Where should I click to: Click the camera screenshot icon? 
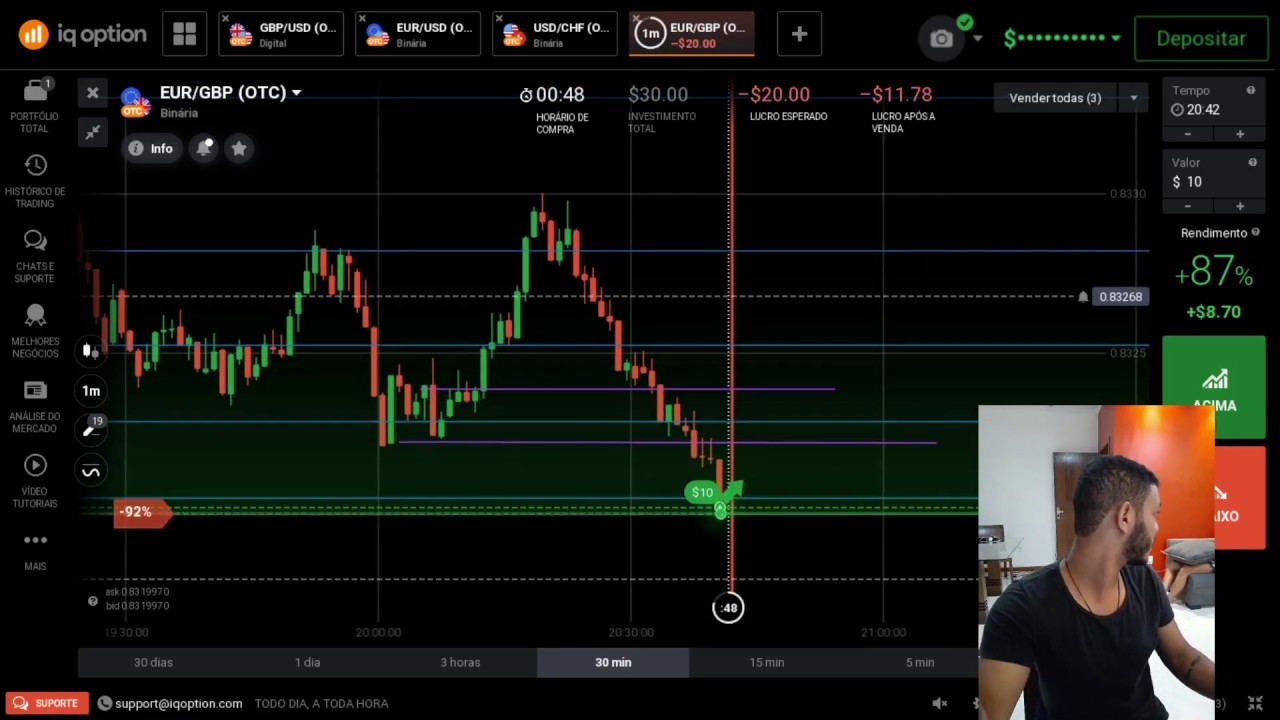[941, 38]
